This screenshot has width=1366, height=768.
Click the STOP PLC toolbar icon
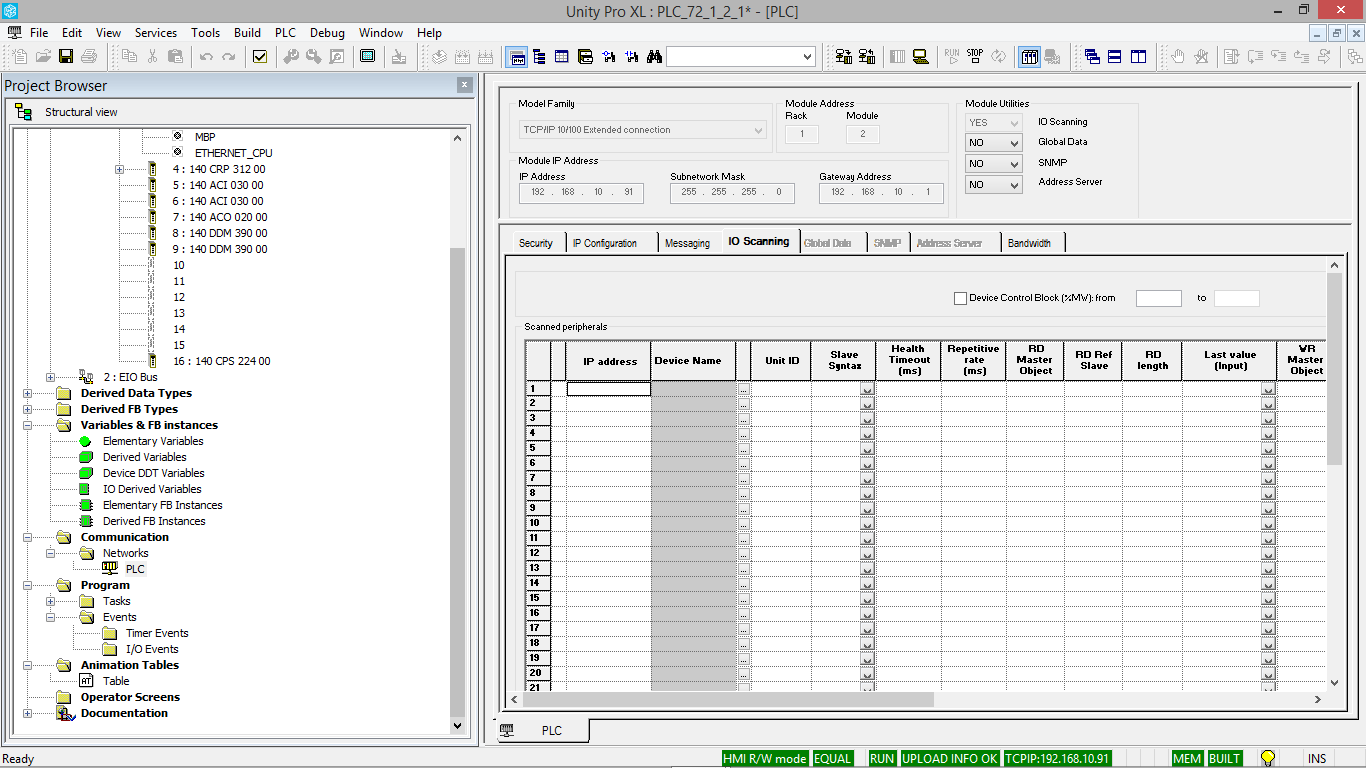tap(974, 57)
